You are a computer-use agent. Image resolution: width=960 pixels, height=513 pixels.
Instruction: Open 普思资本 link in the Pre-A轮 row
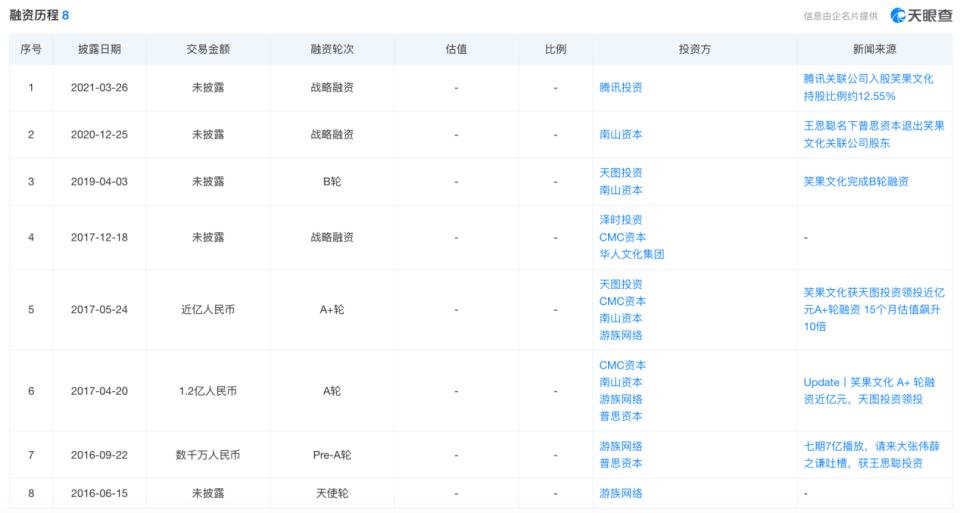620,463
